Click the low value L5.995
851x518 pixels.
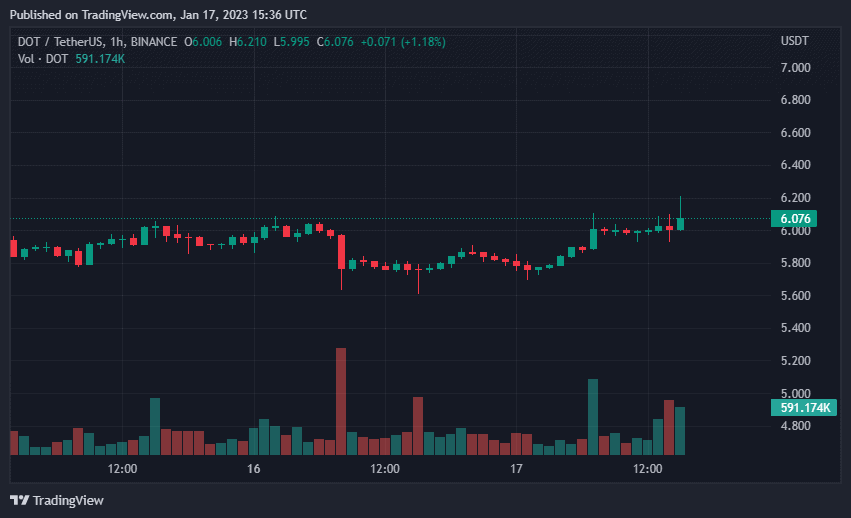click(291, 42)
